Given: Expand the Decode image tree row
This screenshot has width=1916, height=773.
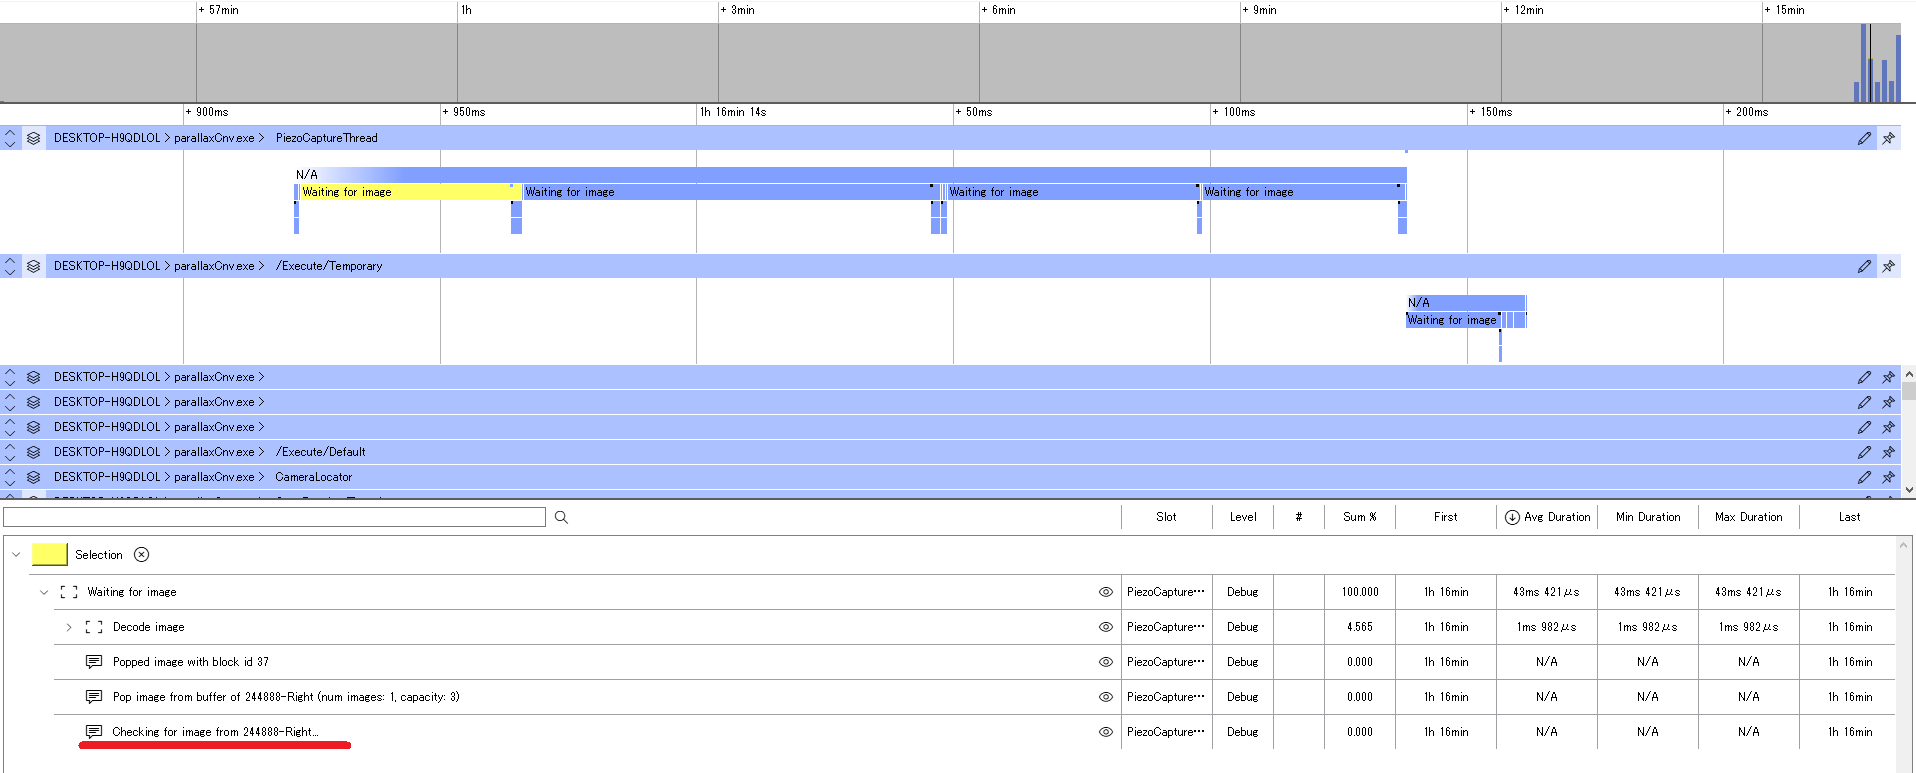Looking at the screenshot, I should [69, 627].
